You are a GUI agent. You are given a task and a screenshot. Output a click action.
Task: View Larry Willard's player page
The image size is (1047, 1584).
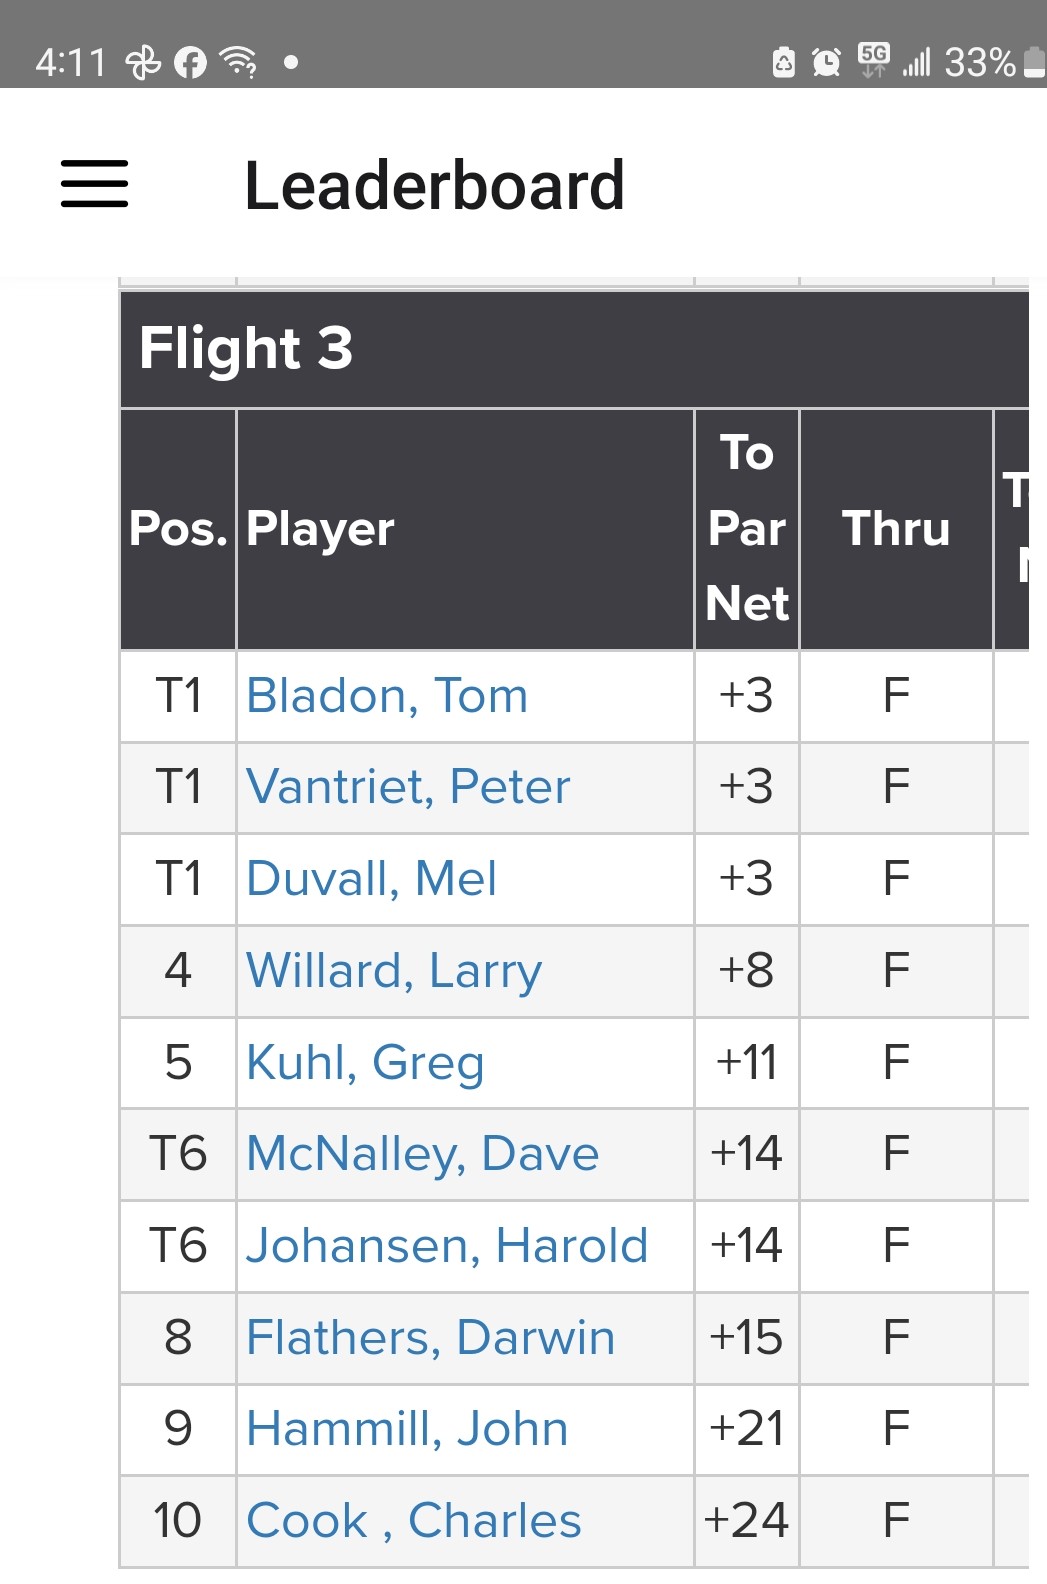click(x=394, y=971)
